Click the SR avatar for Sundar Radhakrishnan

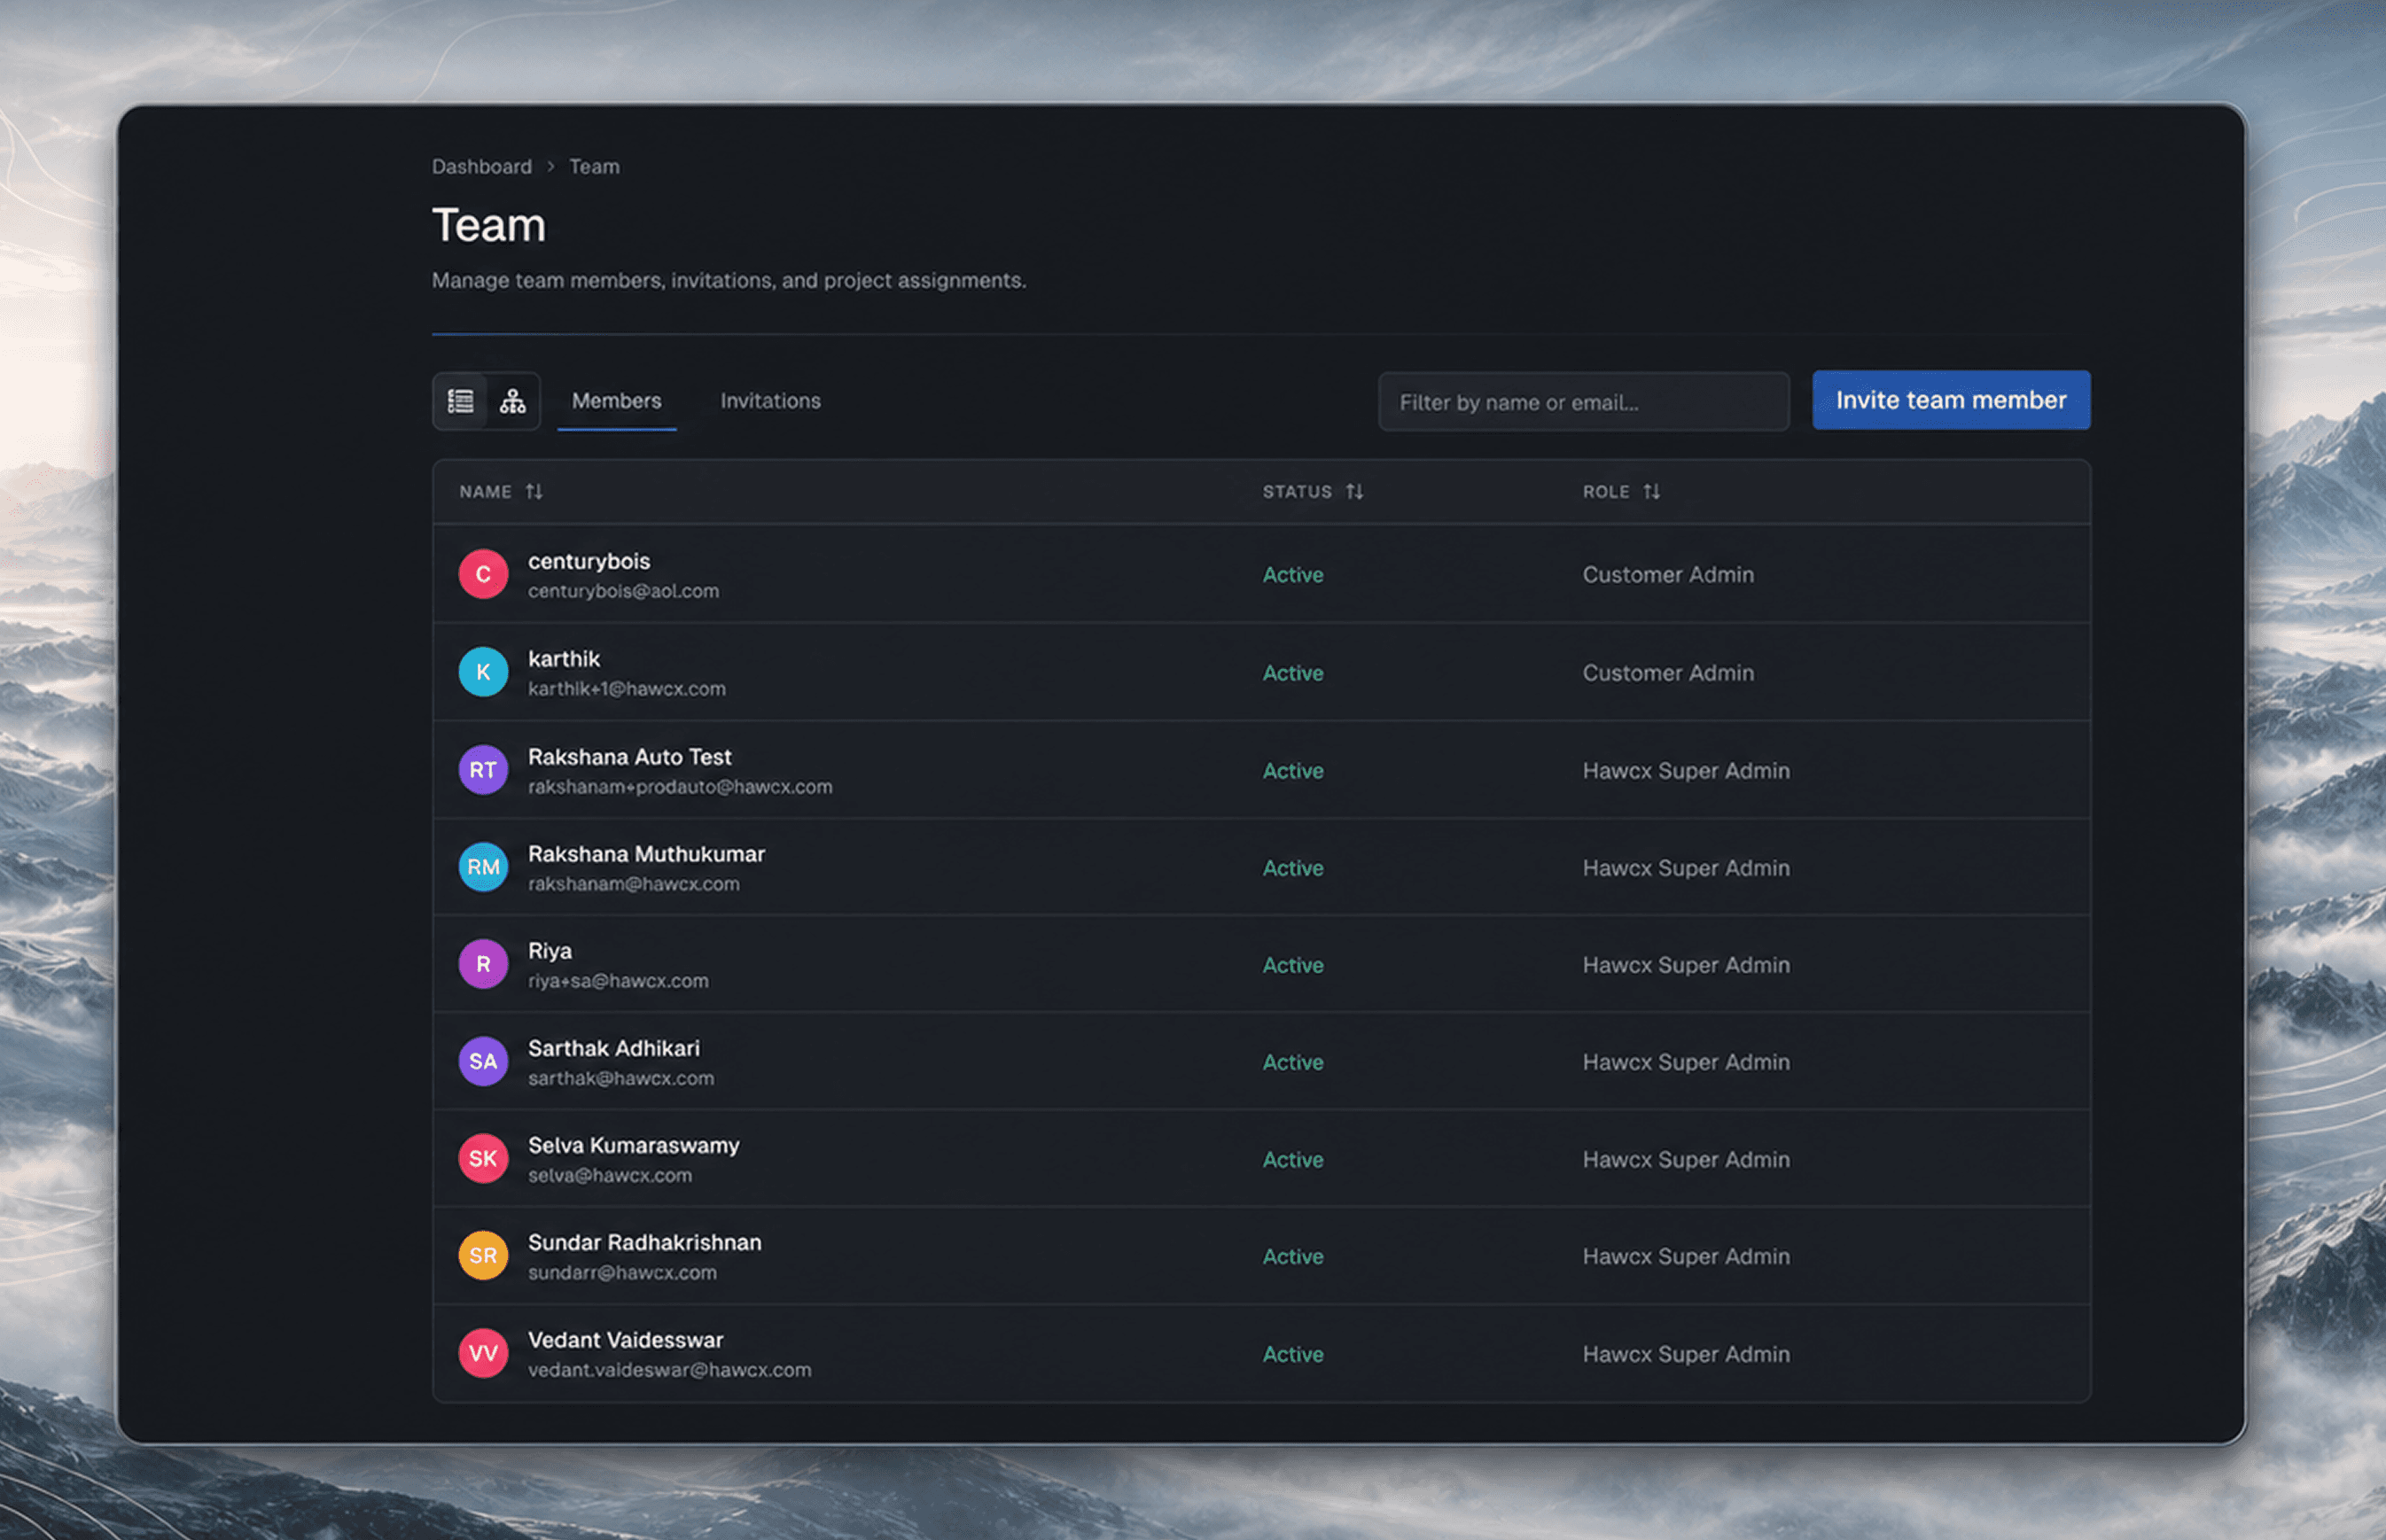[x=483, y=1255]
